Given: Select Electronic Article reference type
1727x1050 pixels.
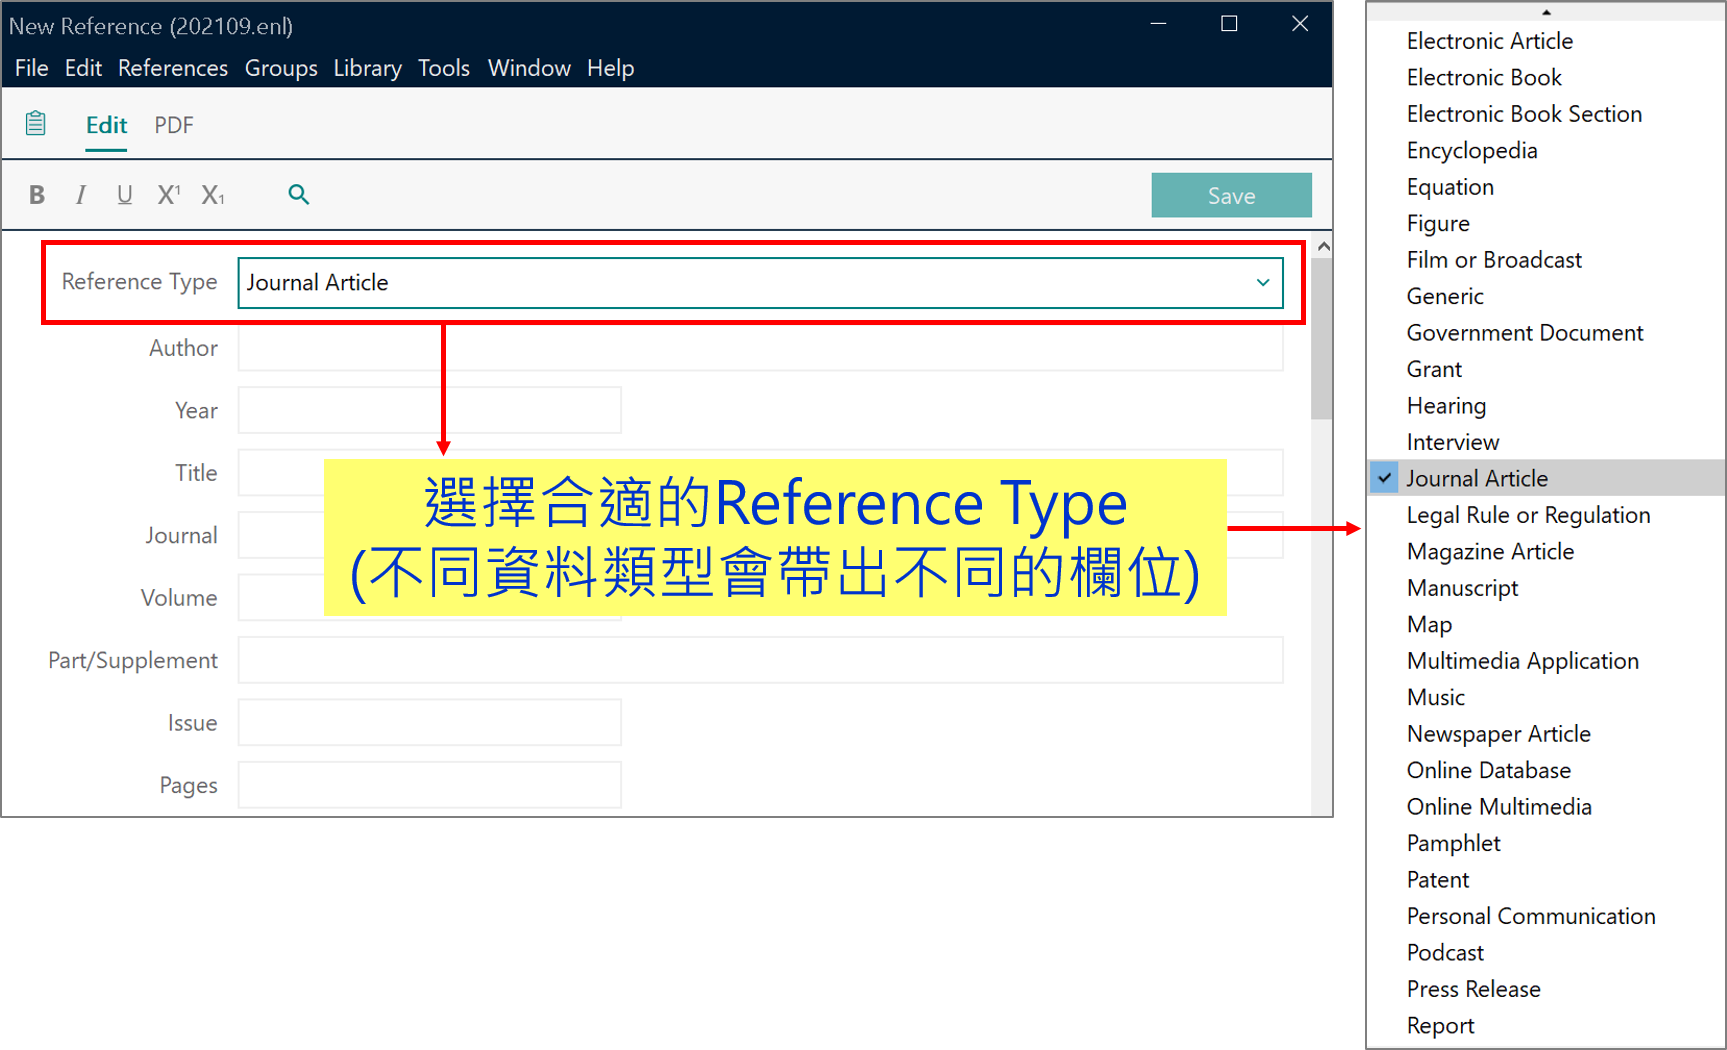Looking at the screenshot, I should click(1489, 41).
